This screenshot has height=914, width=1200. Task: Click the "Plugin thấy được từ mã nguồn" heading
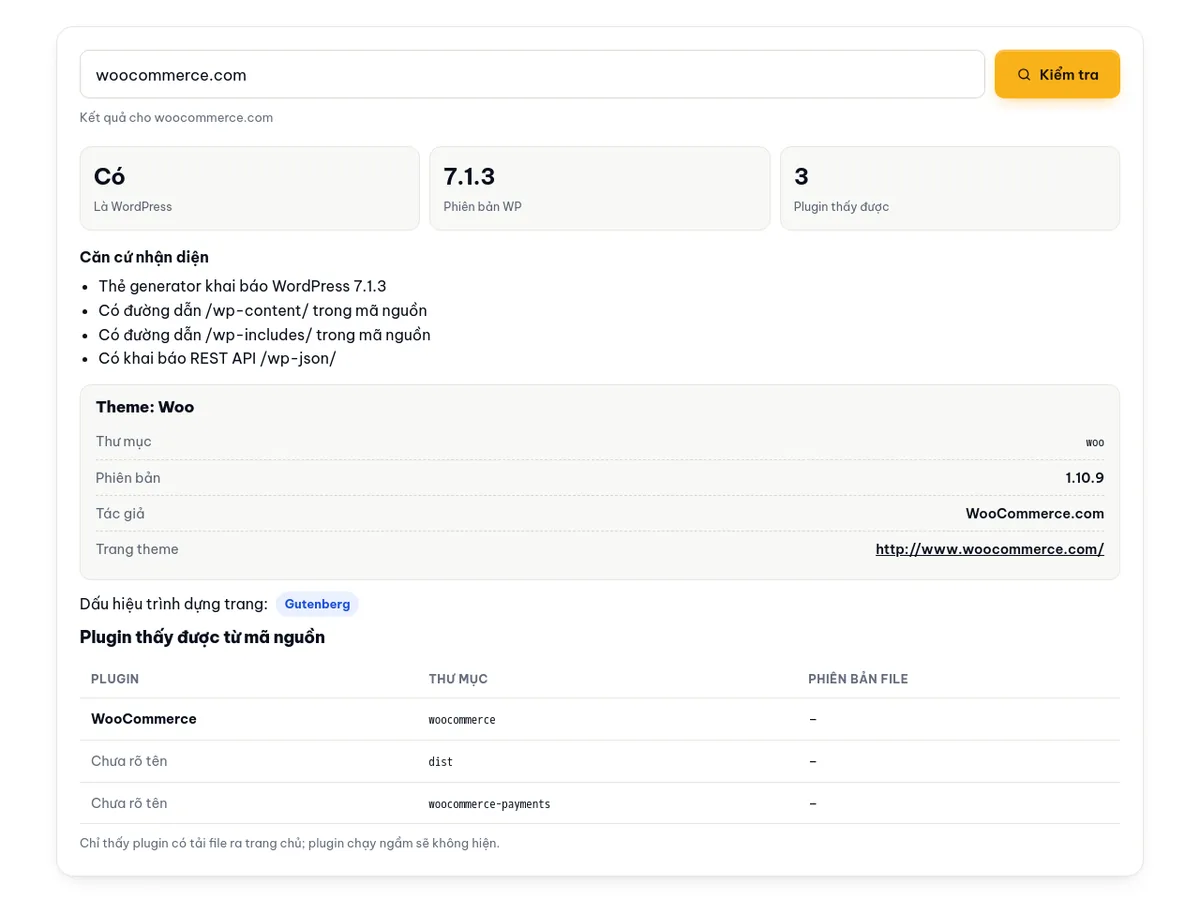tap(202, 637)
